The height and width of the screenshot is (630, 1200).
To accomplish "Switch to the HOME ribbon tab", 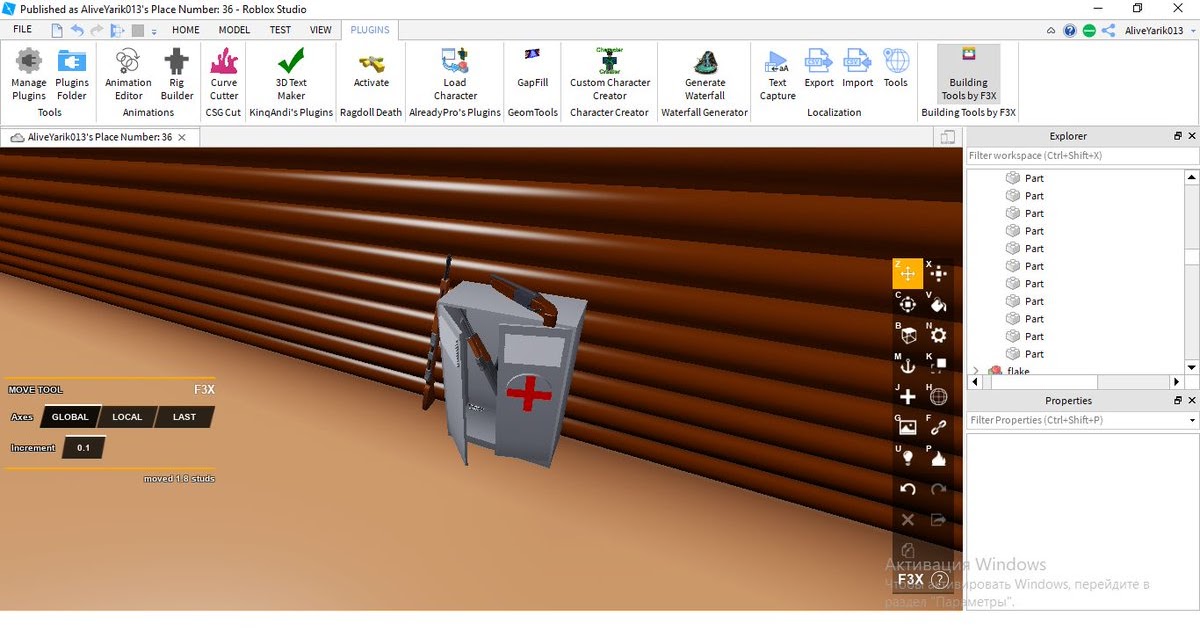I will click(x=186, y=30).
